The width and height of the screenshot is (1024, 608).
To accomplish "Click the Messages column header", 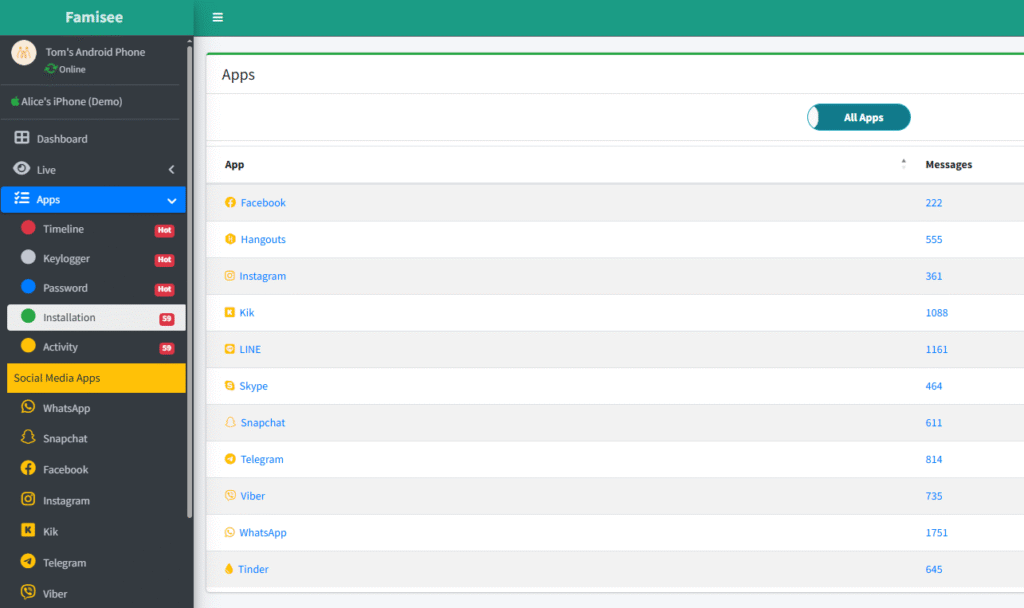I will (949, 165).
